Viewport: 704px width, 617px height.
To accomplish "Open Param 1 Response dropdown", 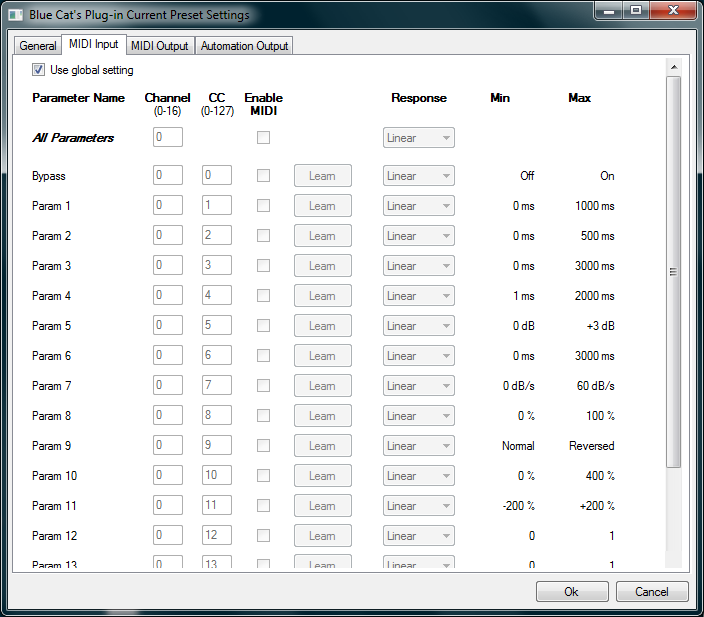I will [x=418, y=206].
